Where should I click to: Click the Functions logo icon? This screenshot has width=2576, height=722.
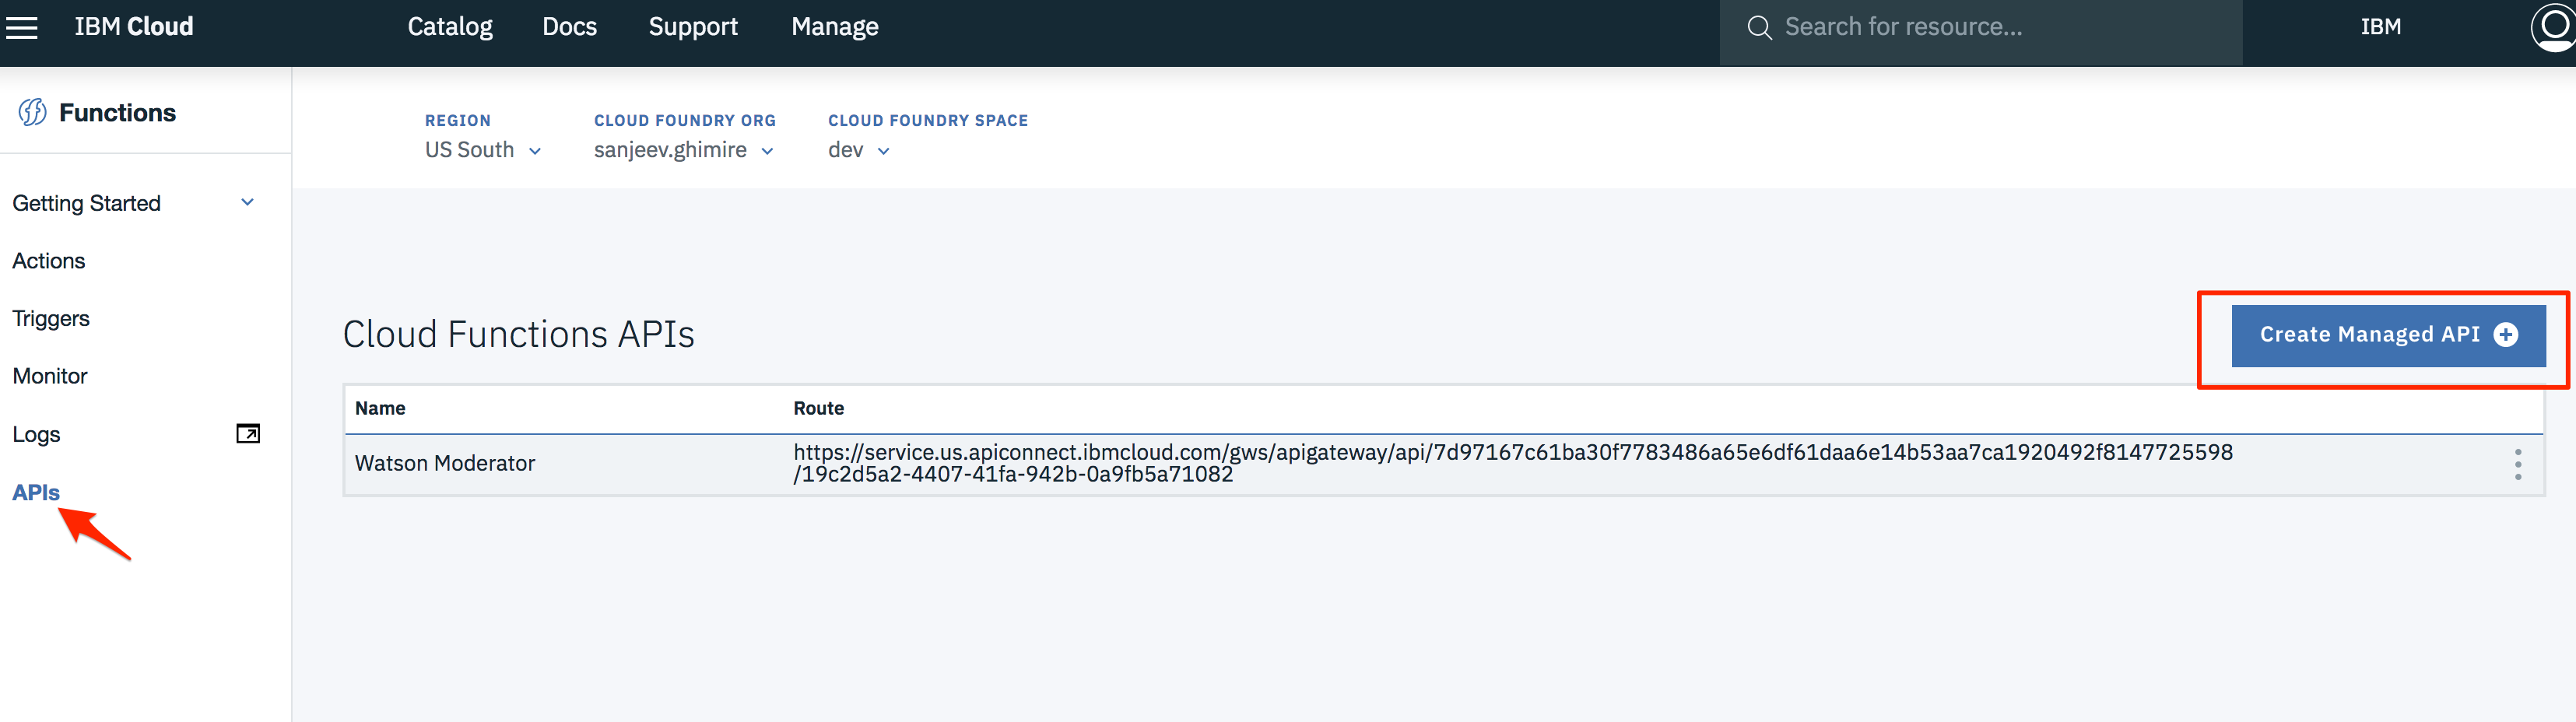pos(32,112)
